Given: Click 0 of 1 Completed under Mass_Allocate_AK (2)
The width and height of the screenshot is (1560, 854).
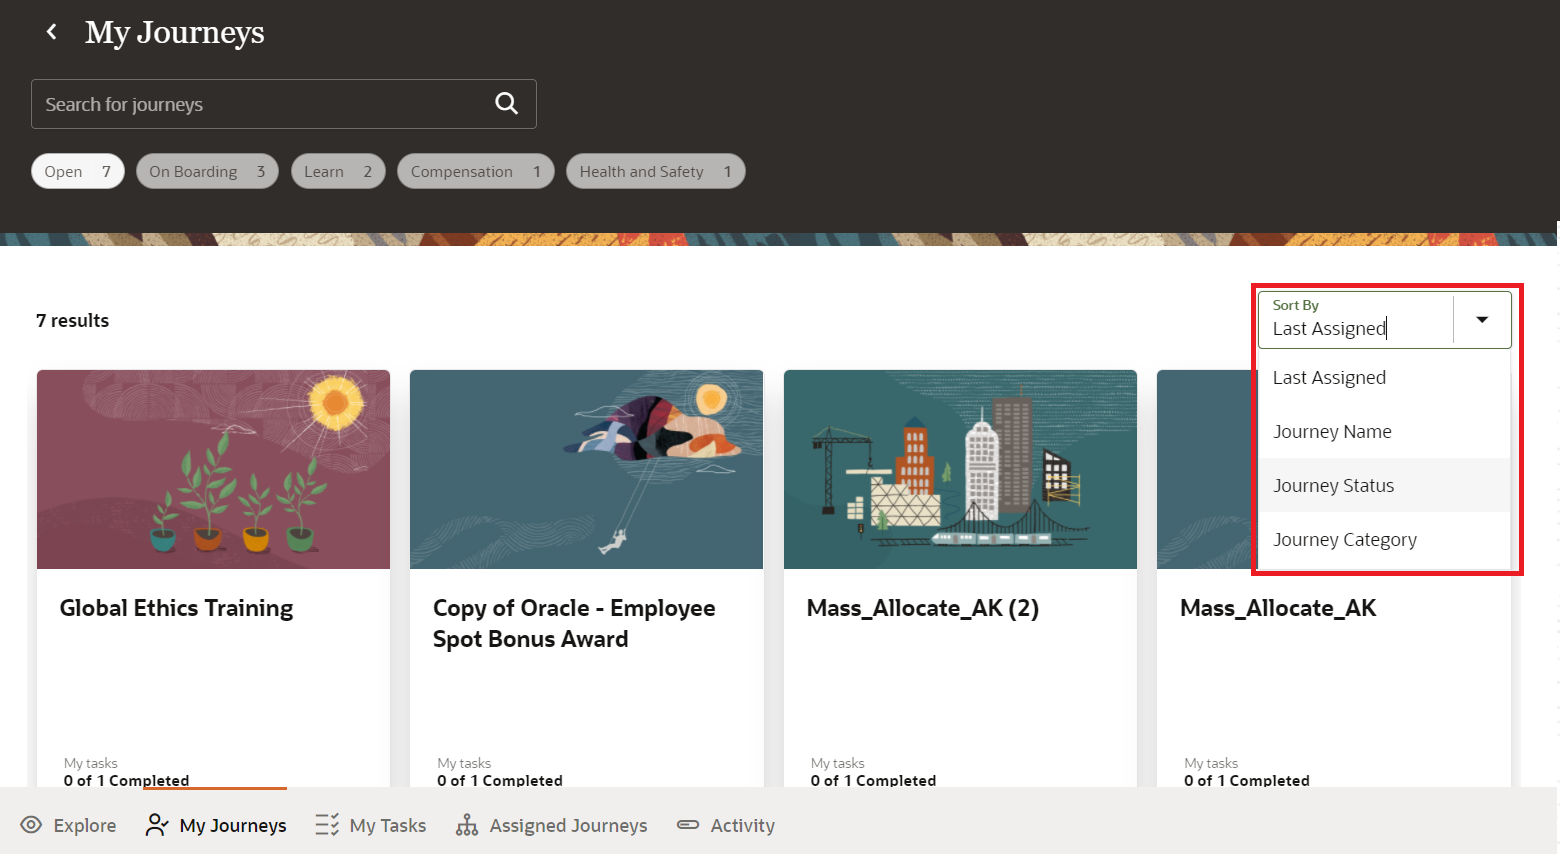Looking at the screenshot, I should tap(873, 780).
